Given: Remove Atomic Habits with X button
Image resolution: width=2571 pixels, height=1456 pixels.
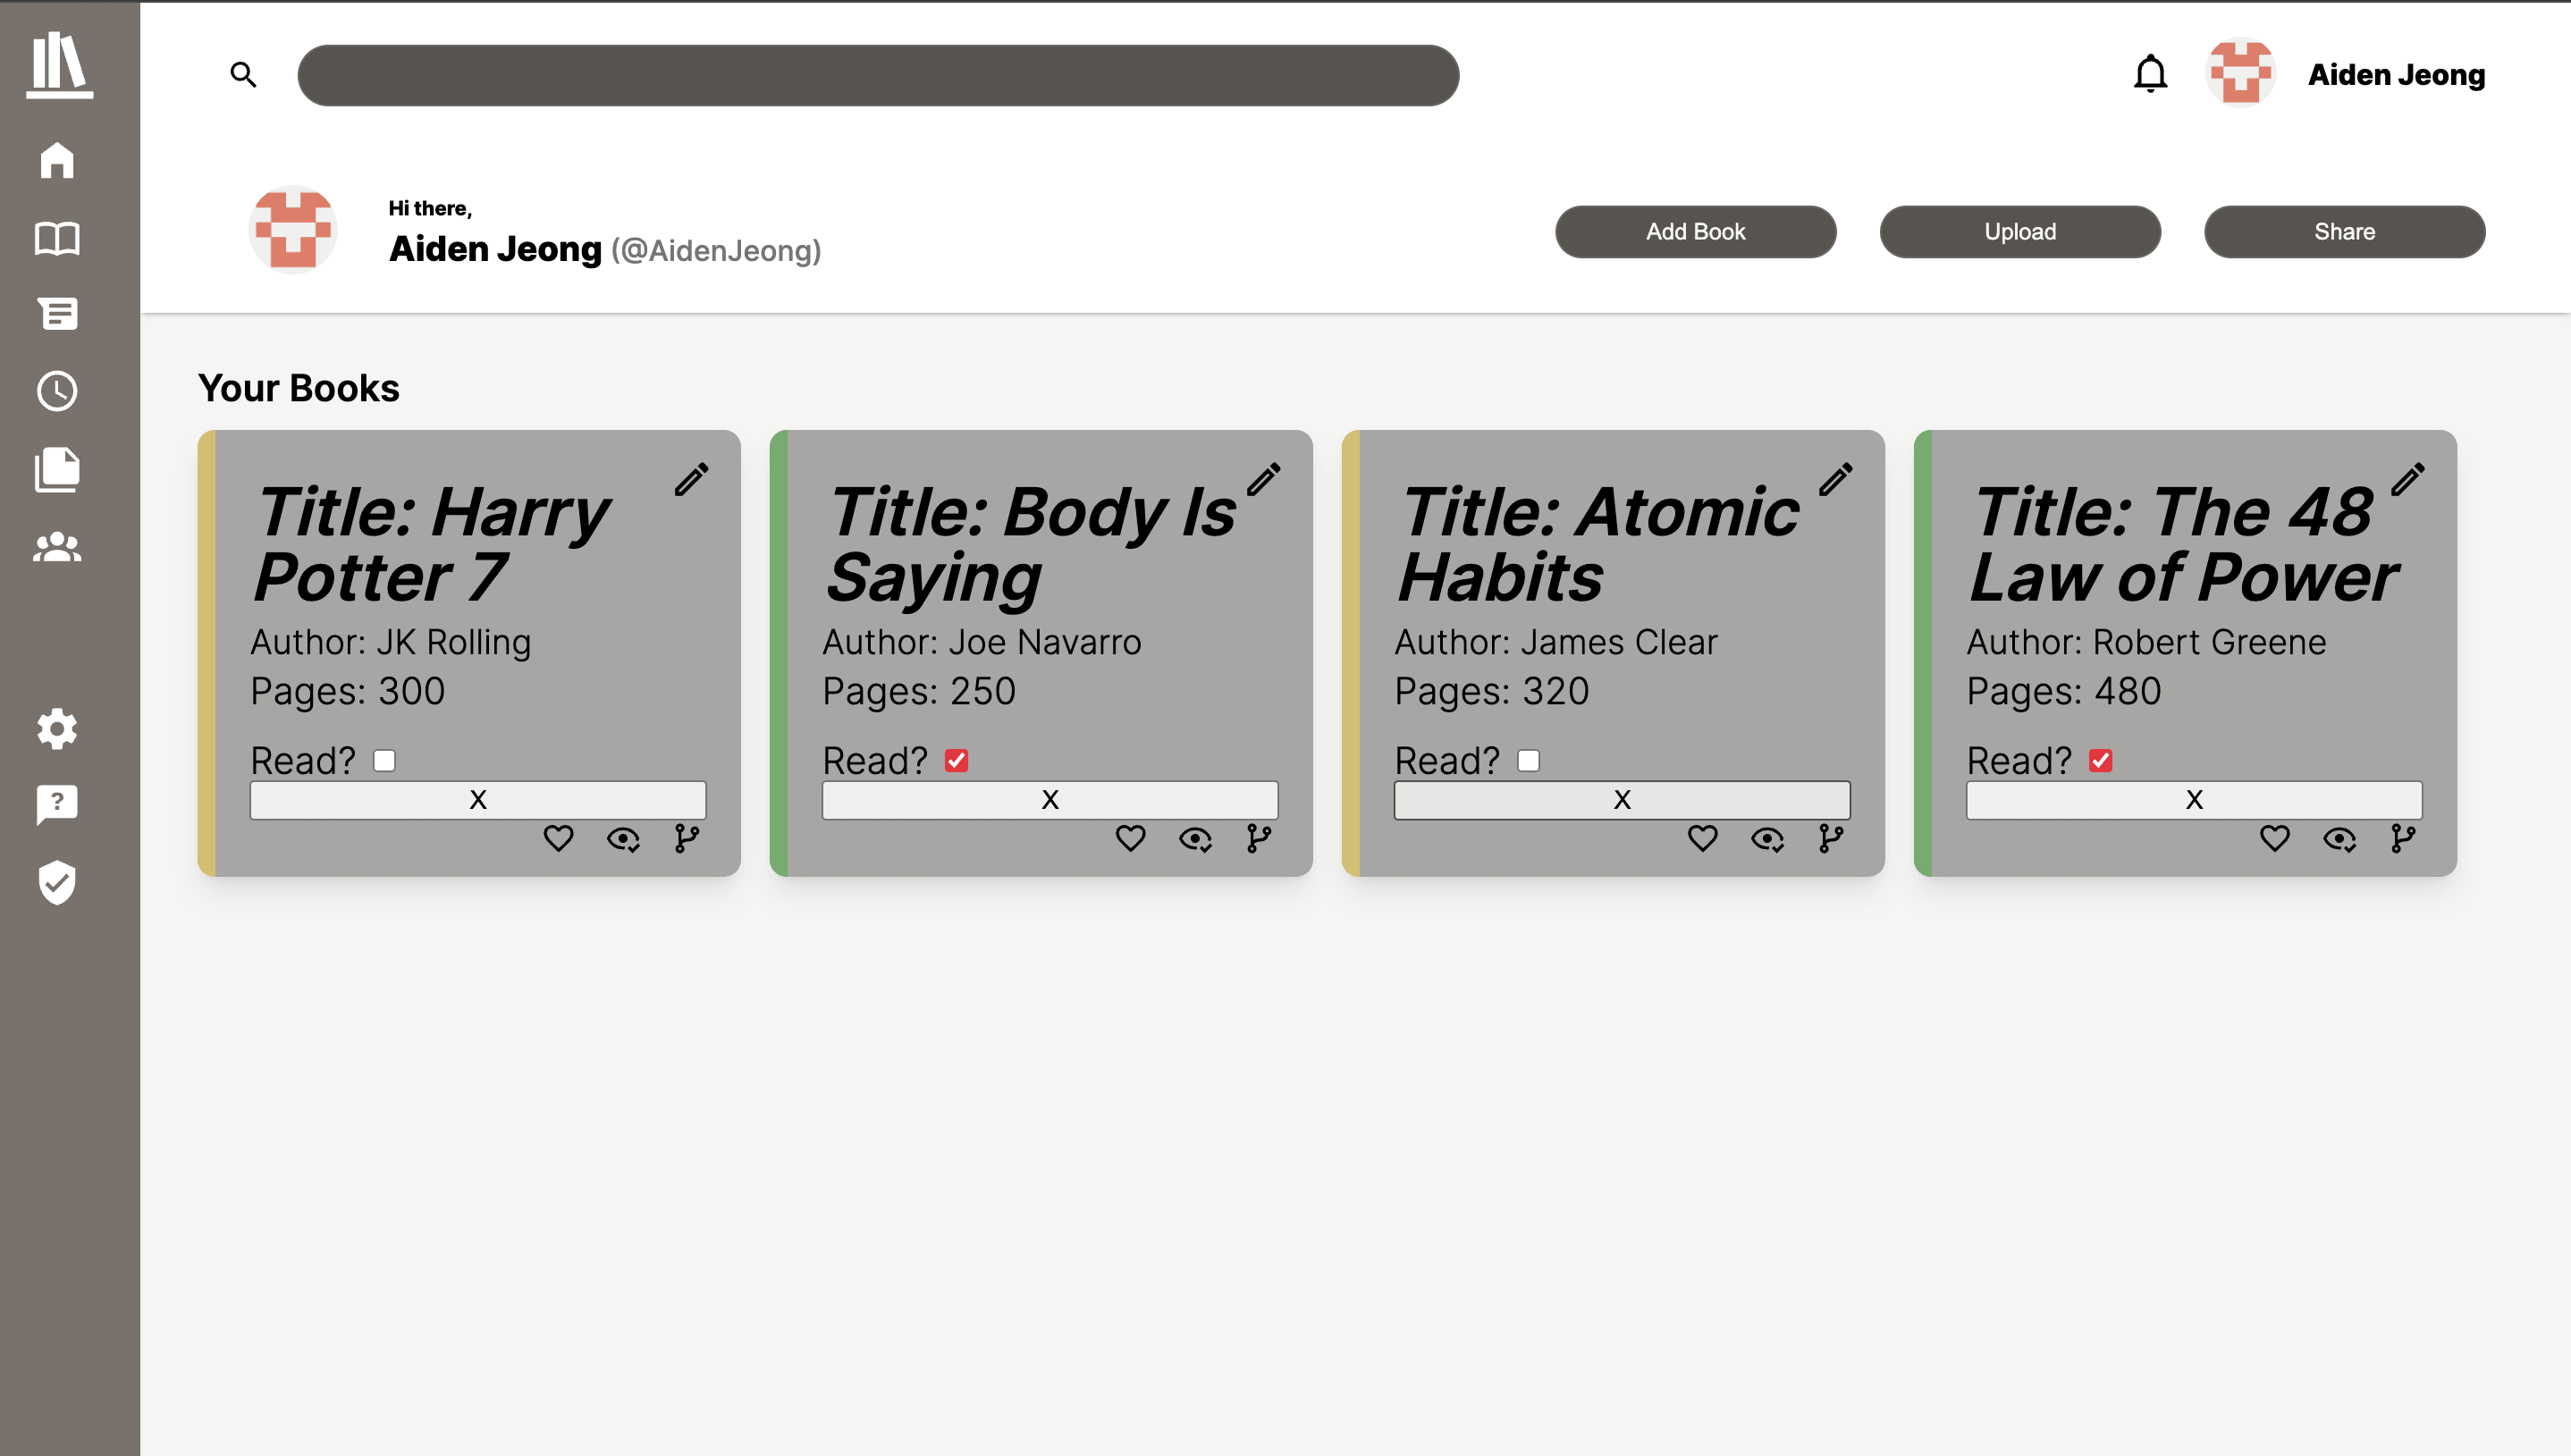Looking at the screenshot, I should coord(1622,800).
